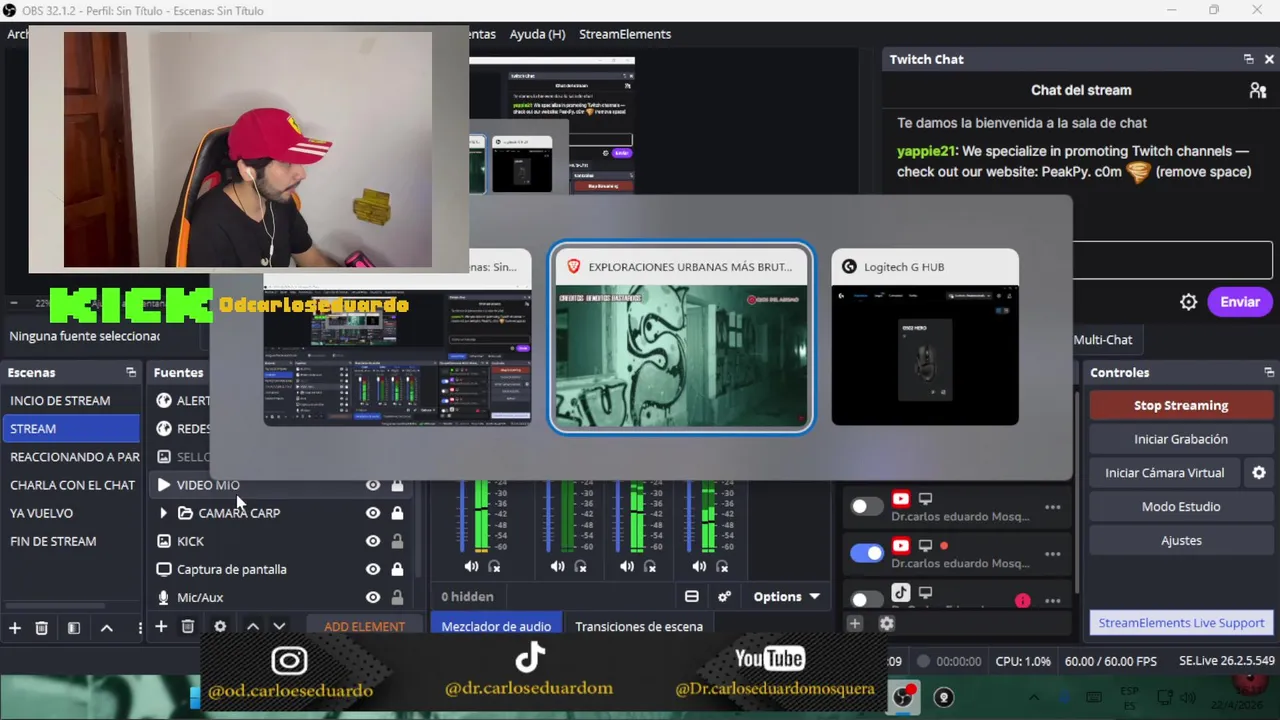Disable the active YouTube destination switch
Screen dimensions: 1280x720
point(866,553)
